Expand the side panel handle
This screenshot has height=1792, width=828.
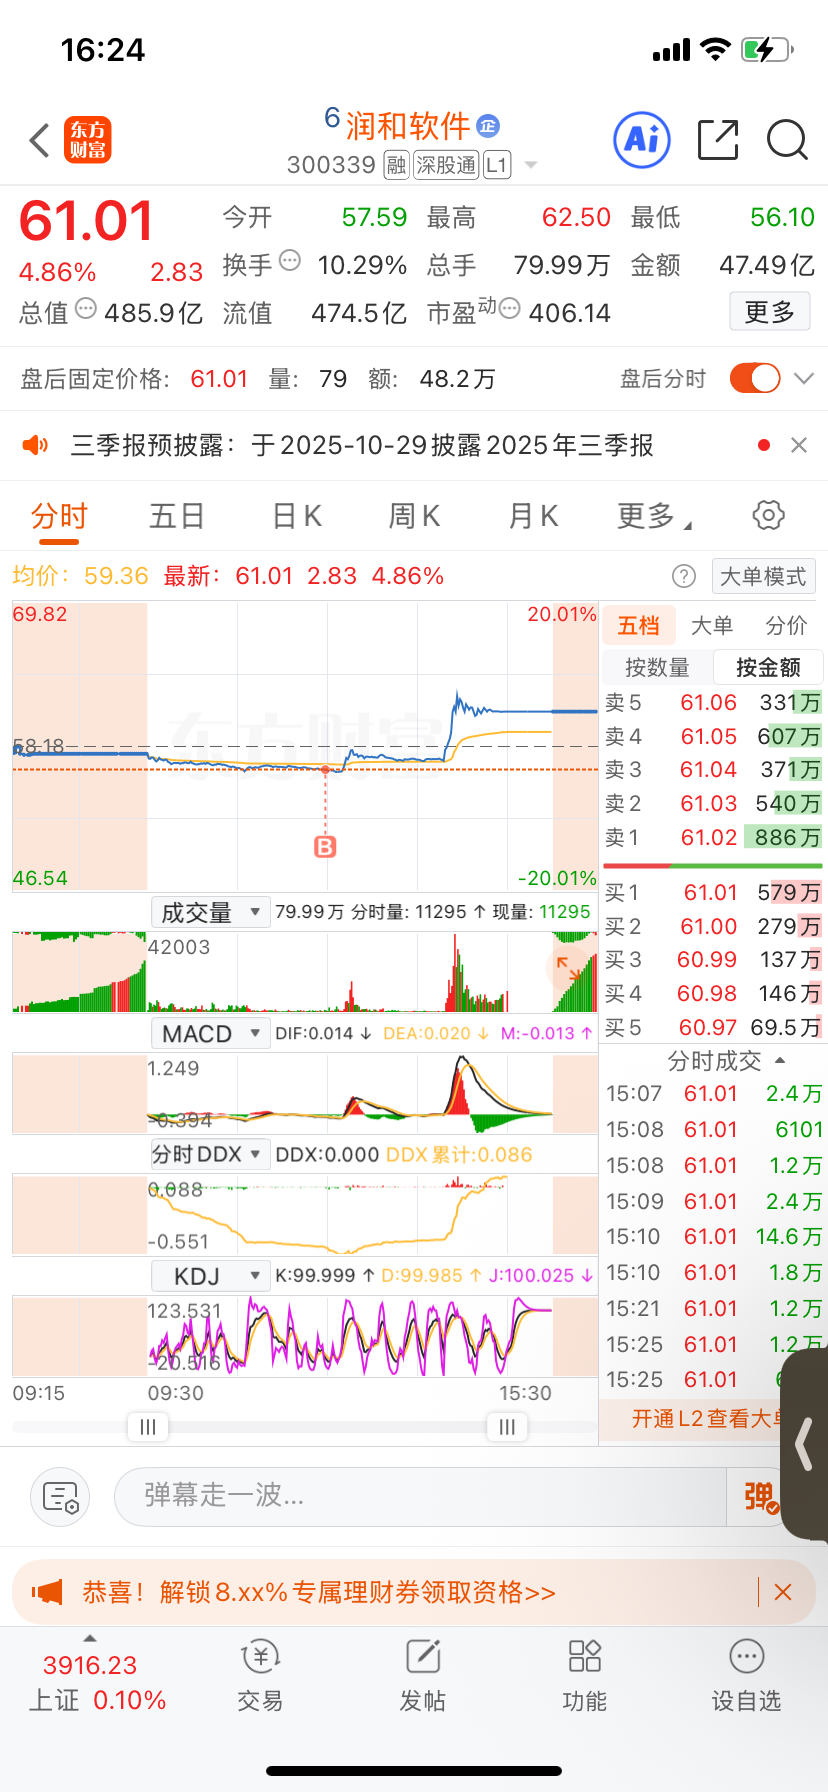coord(804,1445)
